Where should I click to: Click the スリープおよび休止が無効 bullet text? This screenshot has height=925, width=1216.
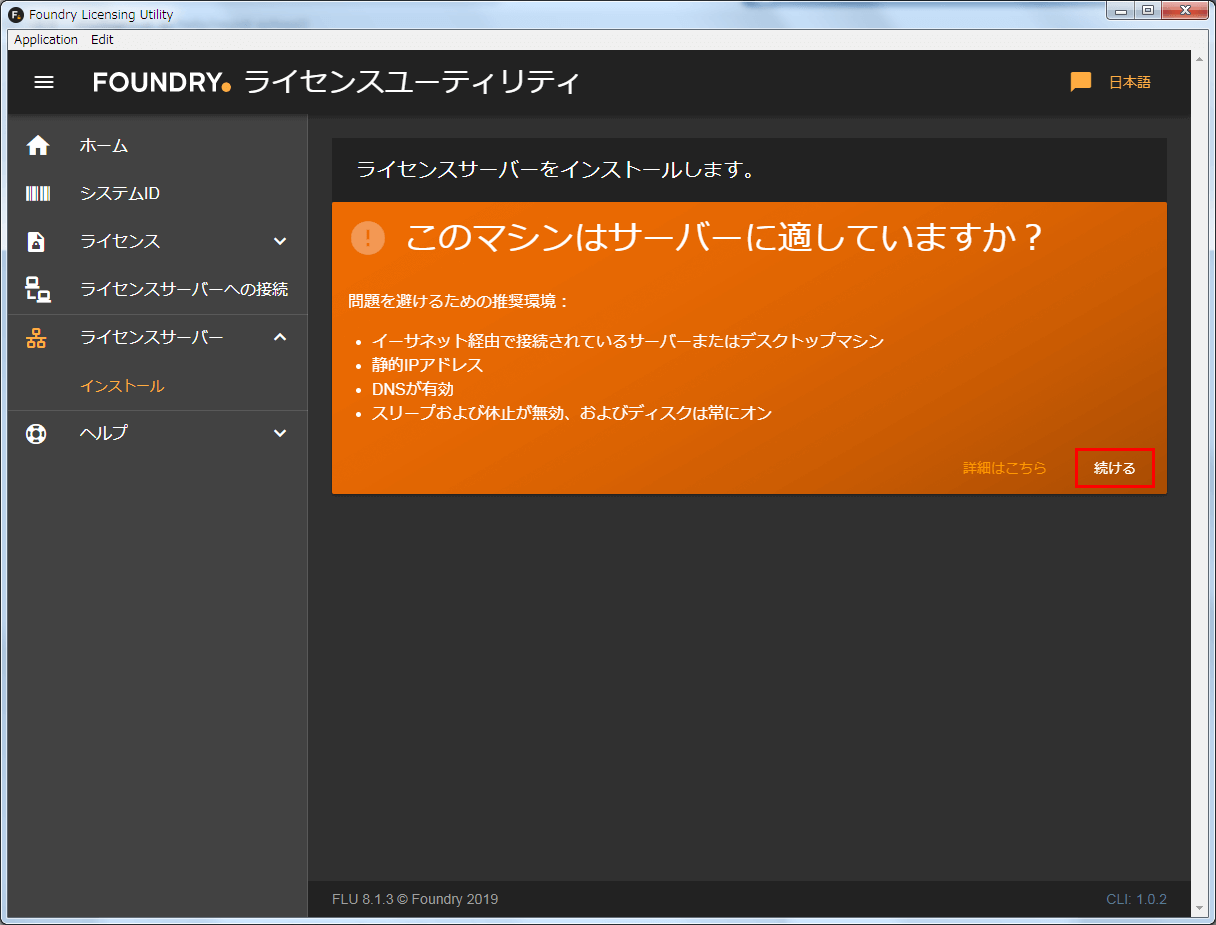(572, 413)
